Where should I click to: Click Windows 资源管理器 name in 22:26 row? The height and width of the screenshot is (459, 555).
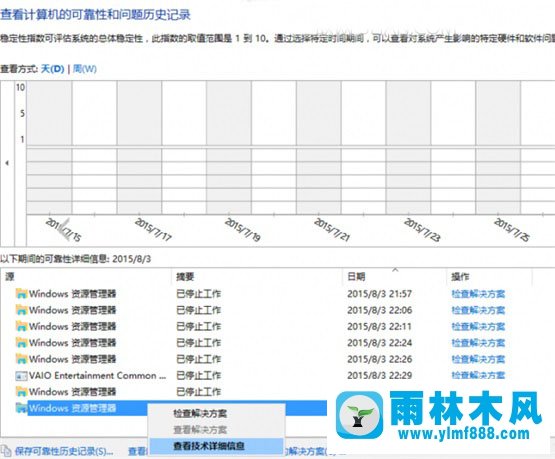click(x=73, y=359)
